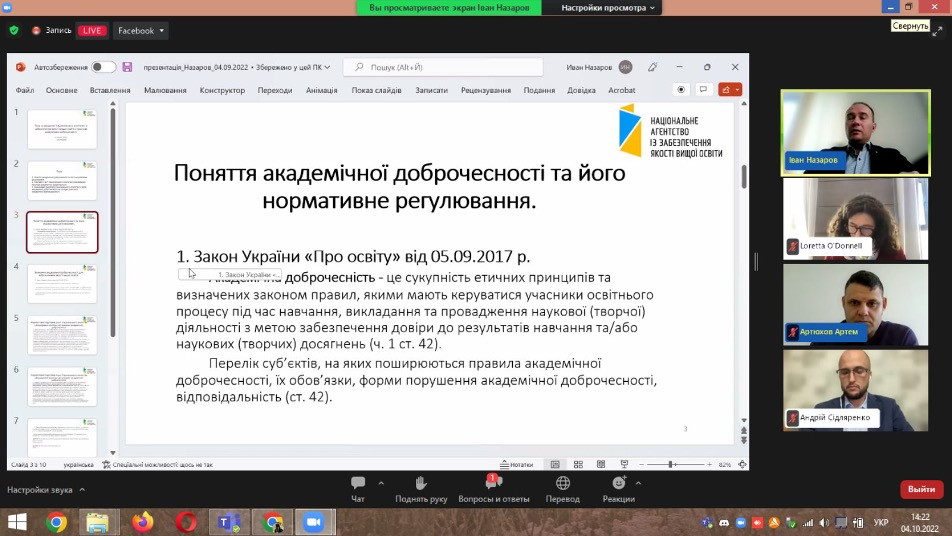Screen dimensions: 952x536
Task: Expand Настройки звука audio settings caret
Action: (x=82, y=489)
